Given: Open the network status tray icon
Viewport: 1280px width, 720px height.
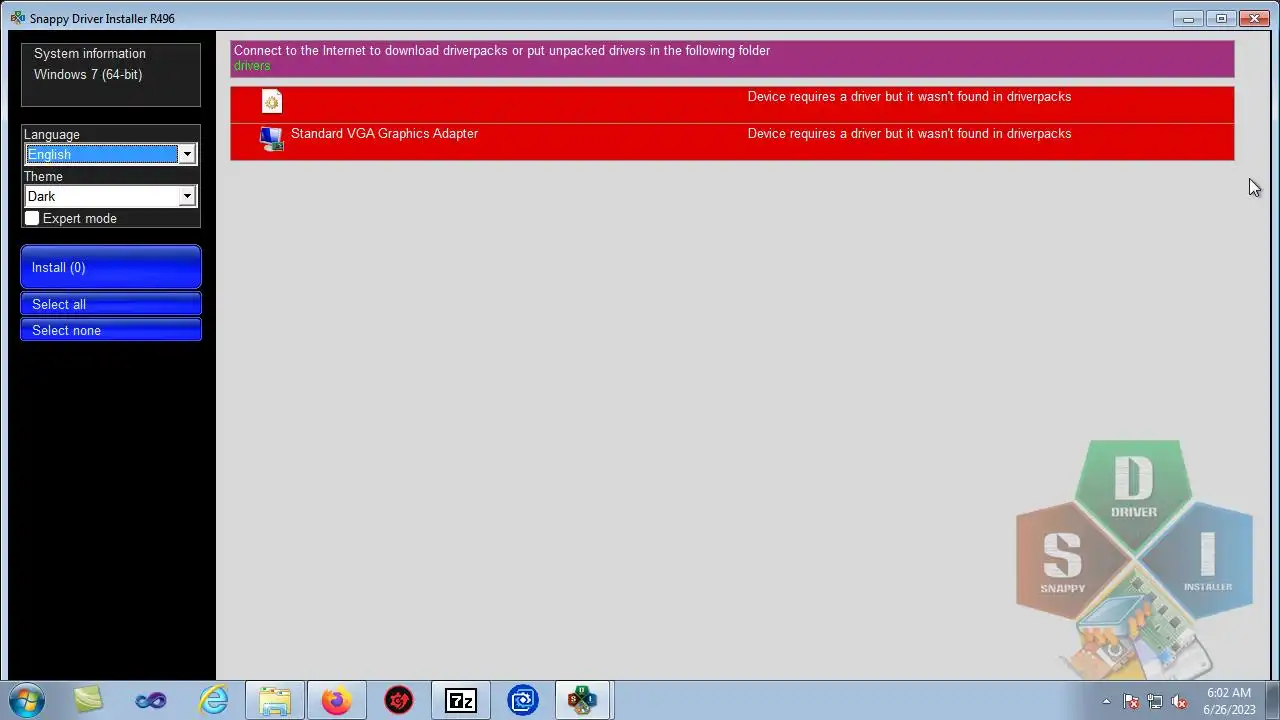Looking at the screenshot, I should click(x=1155, y=701).
